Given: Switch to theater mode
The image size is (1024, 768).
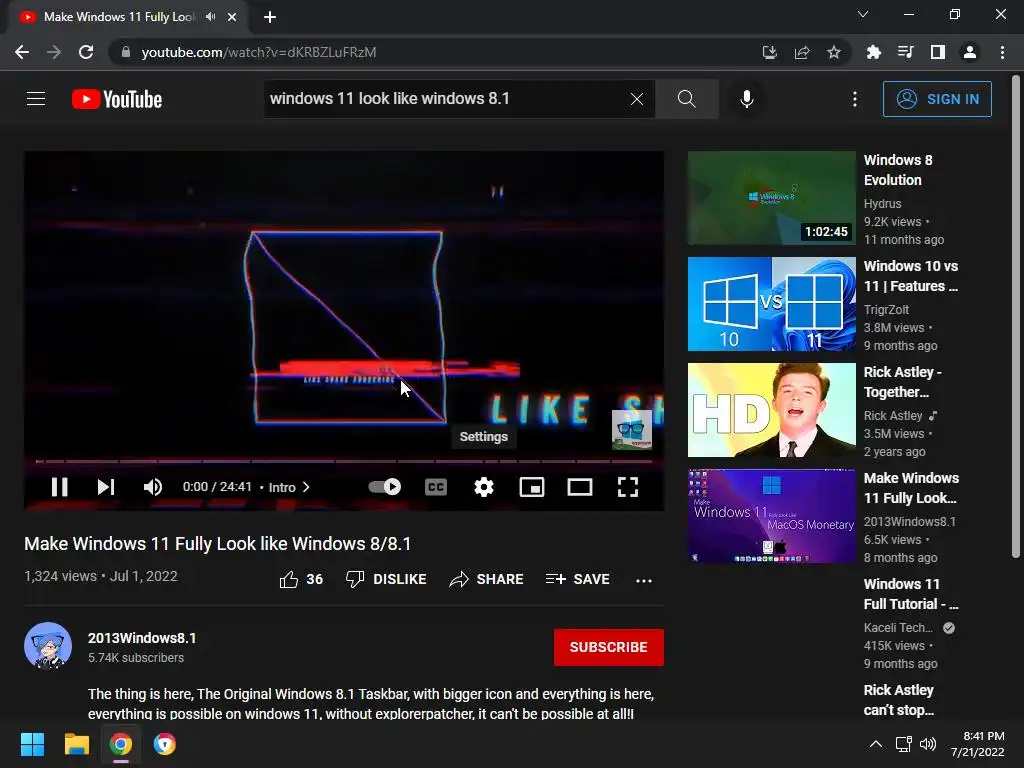Looking at the screenshot, I should (580, 487).
